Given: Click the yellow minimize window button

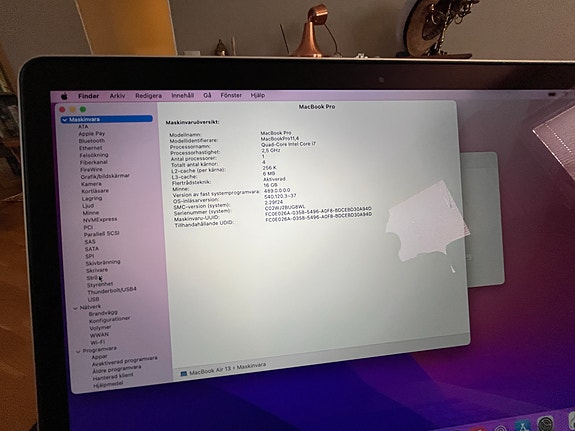Looking at the screenshot, I should 73,110.
